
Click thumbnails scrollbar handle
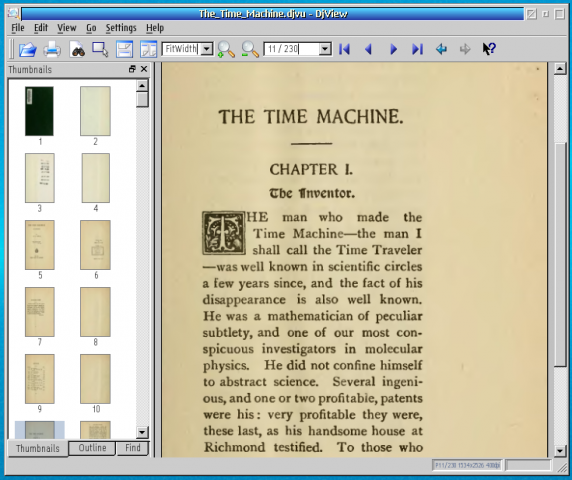pyautogui.click(x=142, y=100)
